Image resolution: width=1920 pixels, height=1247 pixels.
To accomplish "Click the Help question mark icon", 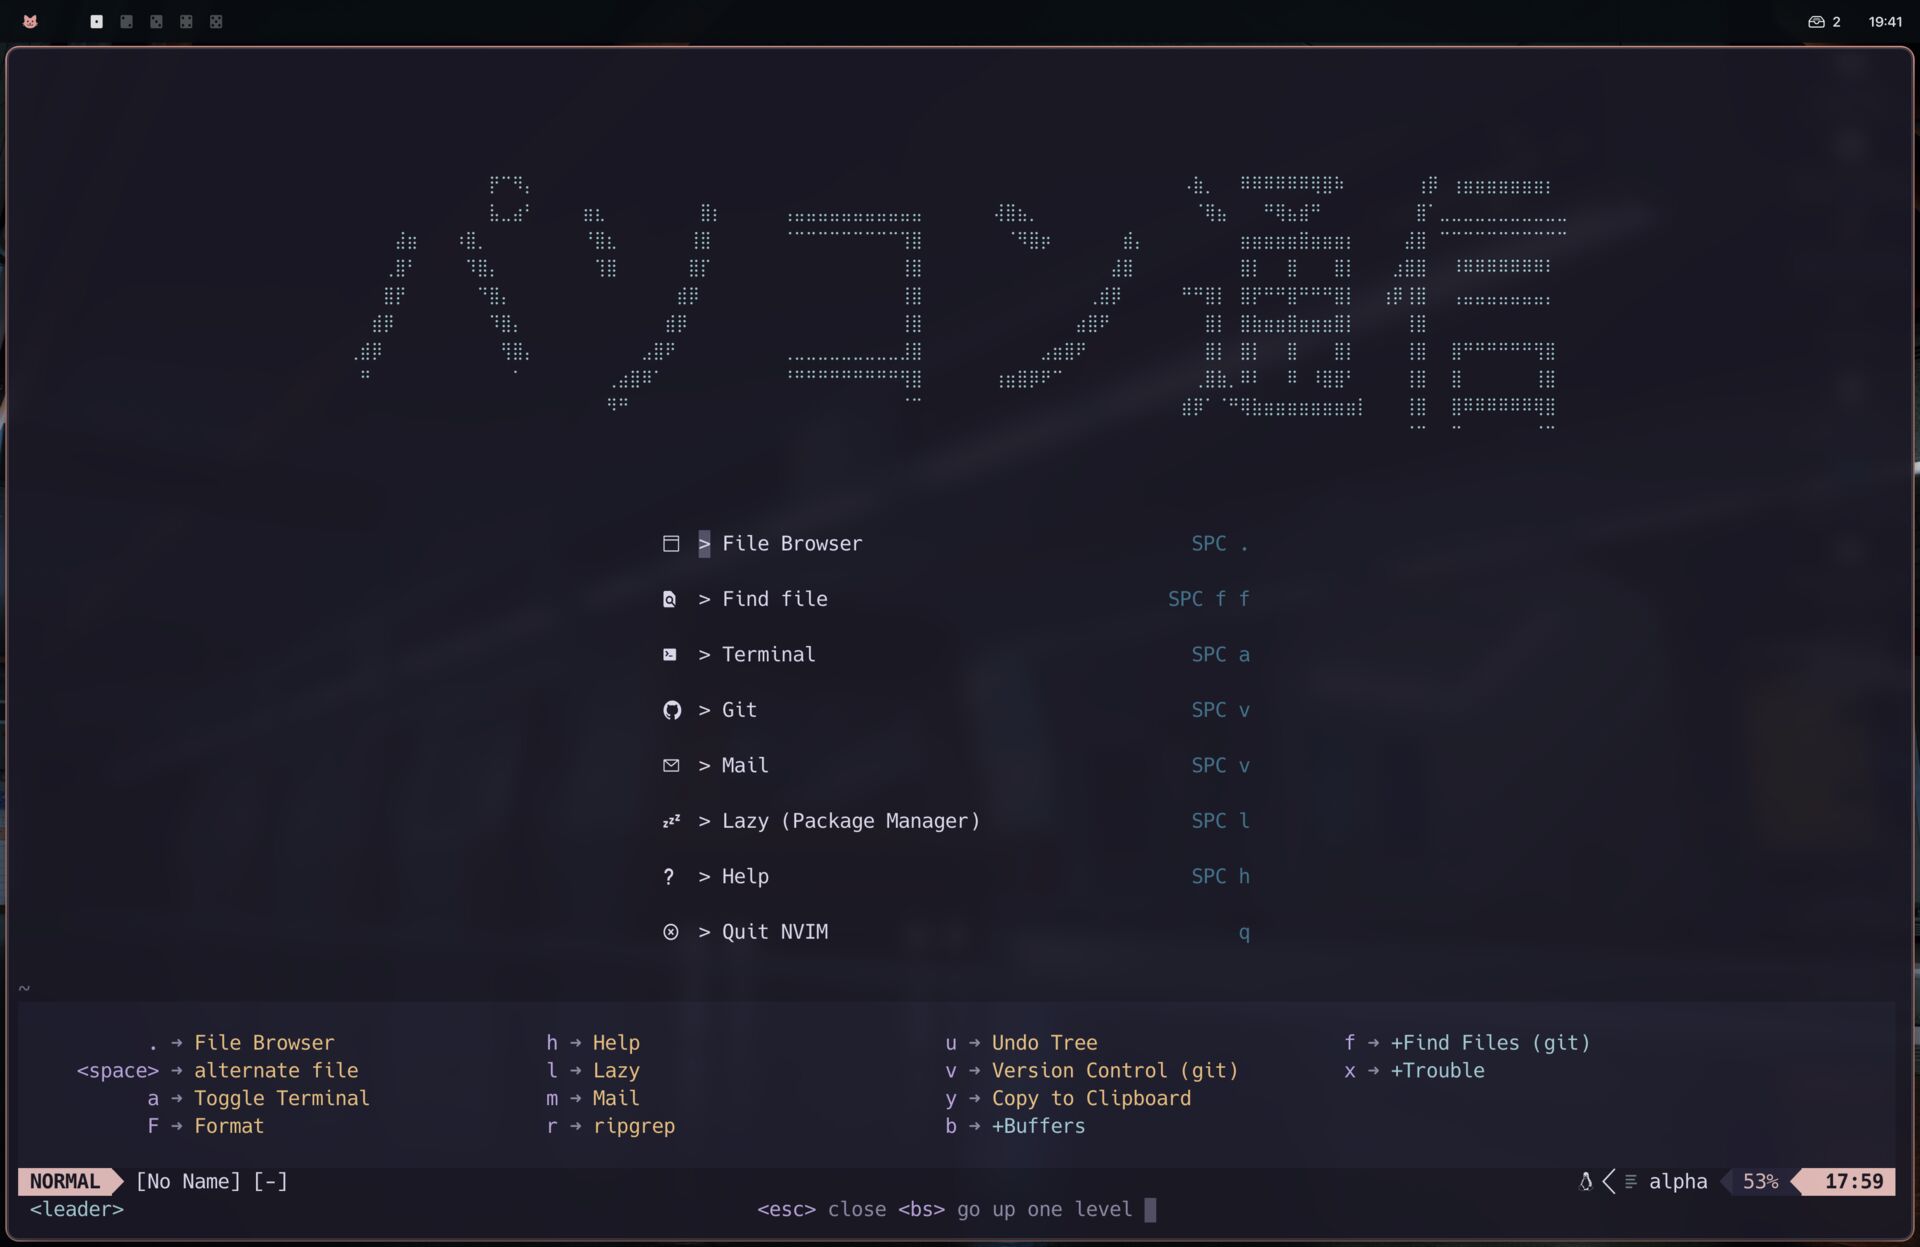I will tap(669, 877).
